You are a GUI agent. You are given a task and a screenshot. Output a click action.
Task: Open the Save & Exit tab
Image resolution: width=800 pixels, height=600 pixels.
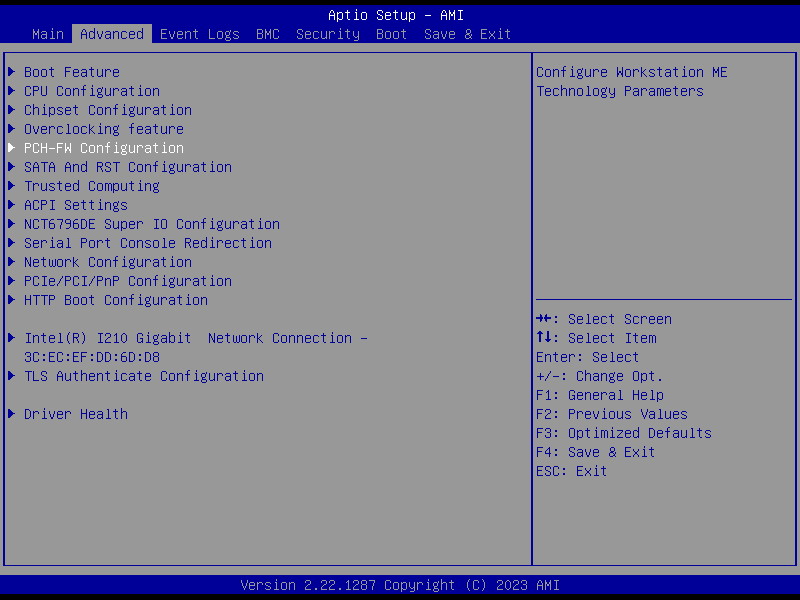pos(467,34)
